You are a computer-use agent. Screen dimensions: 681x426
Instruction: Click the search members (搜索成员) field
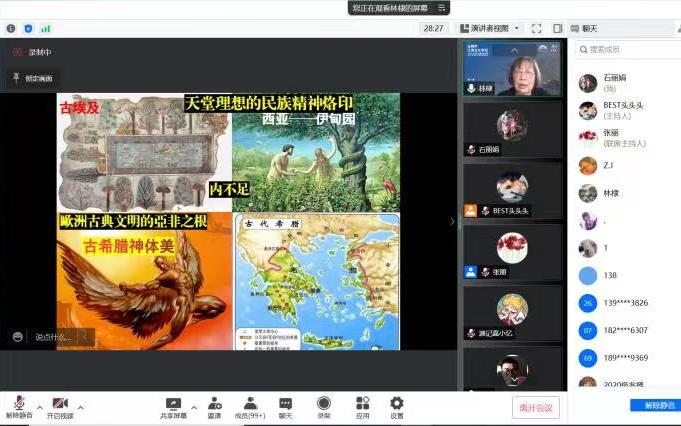point(628,50)
